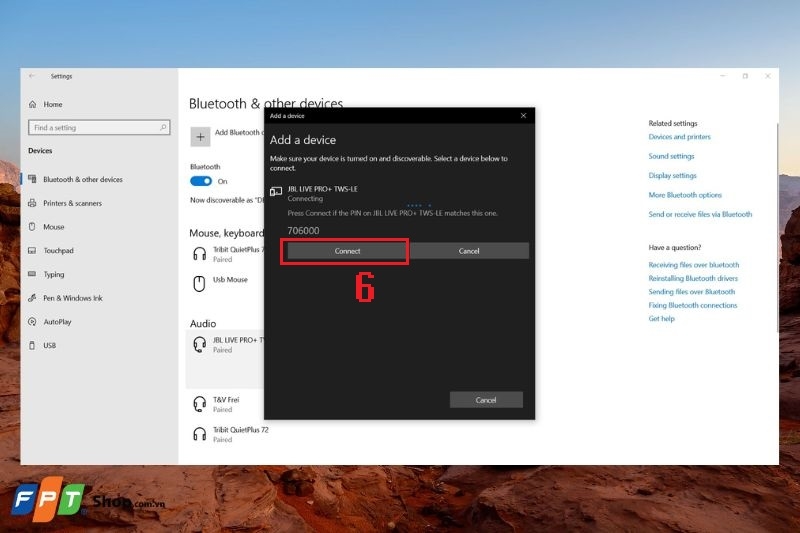Click the headset icon of JBL LIVE PRO+ under Audio
The height and width of the screenshot is (533, 800).
point(199,344)
